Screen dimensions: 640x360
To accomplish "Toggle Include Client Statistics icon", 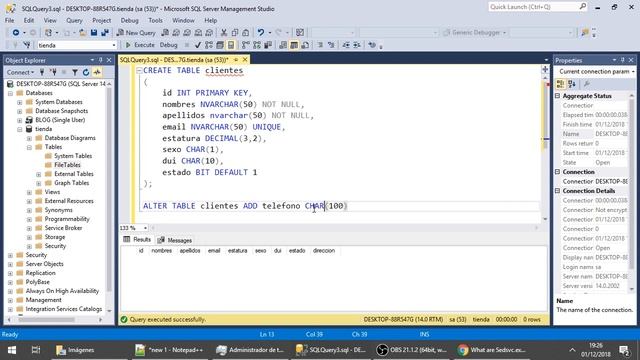I will click(268, 45).
